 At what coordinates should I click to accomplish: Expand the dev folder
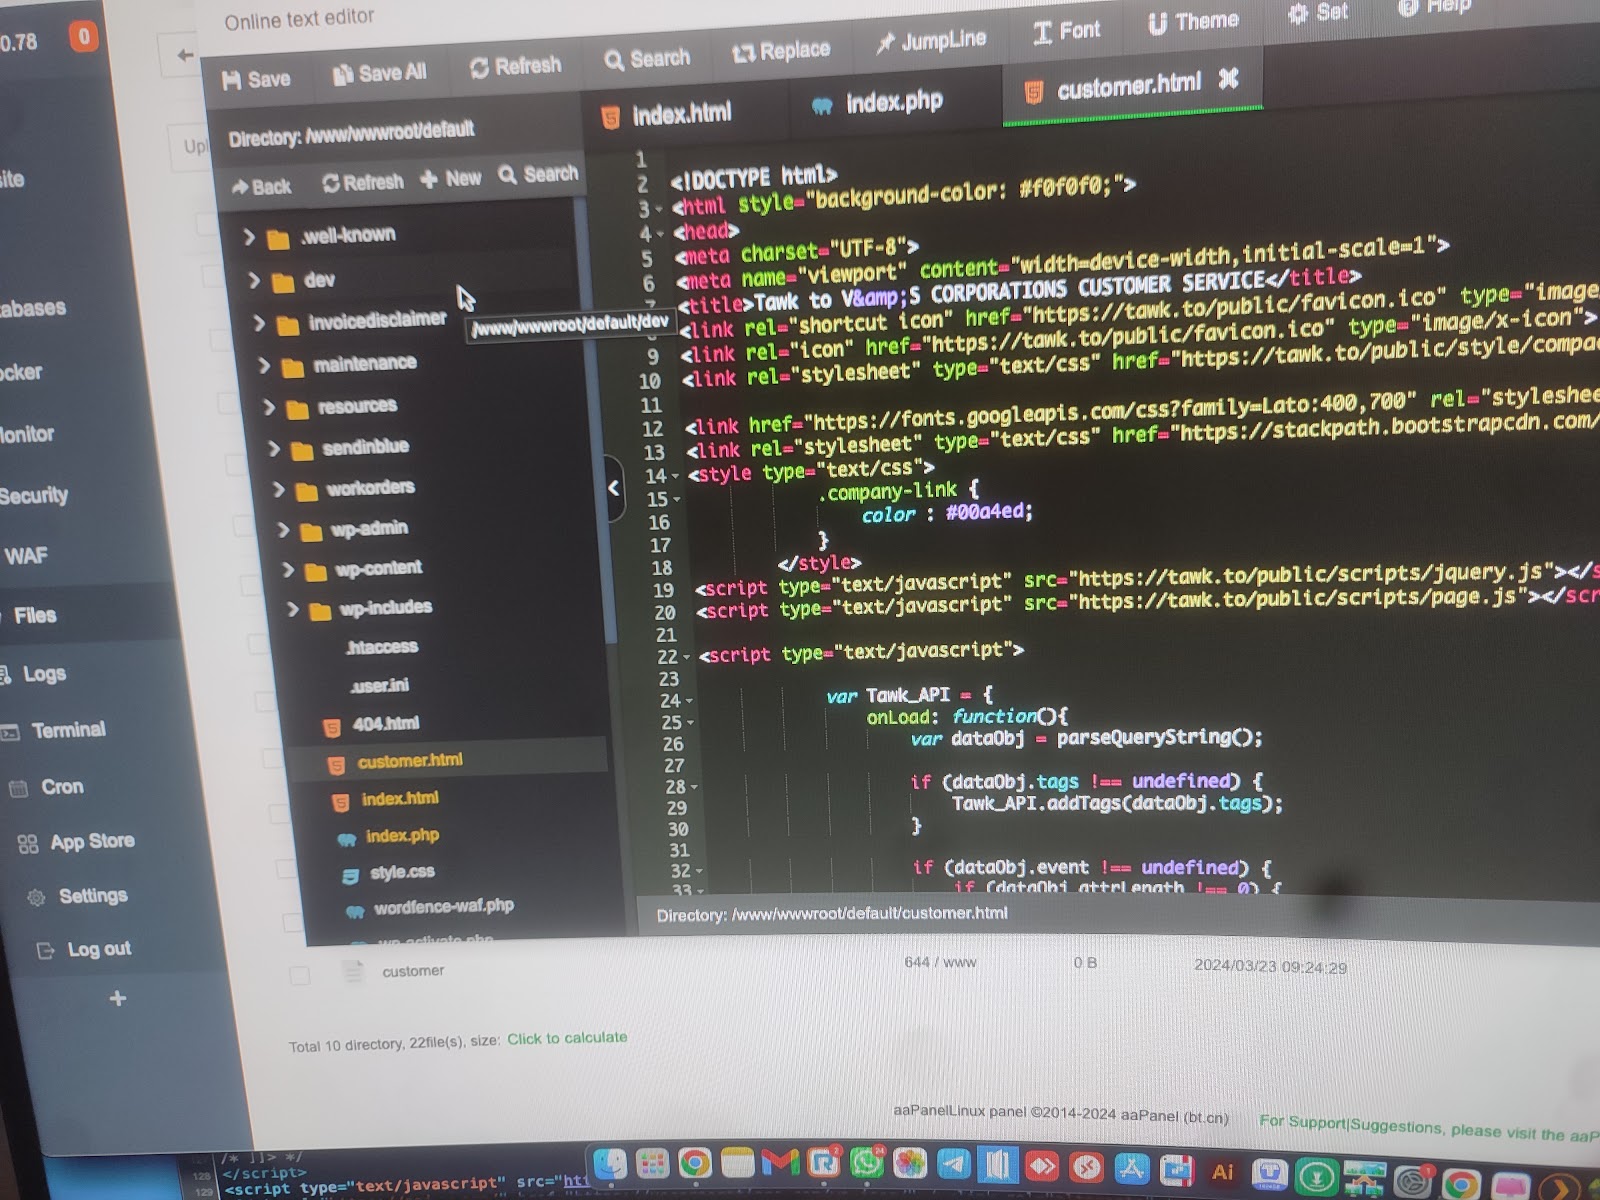(x=254, y=281)
